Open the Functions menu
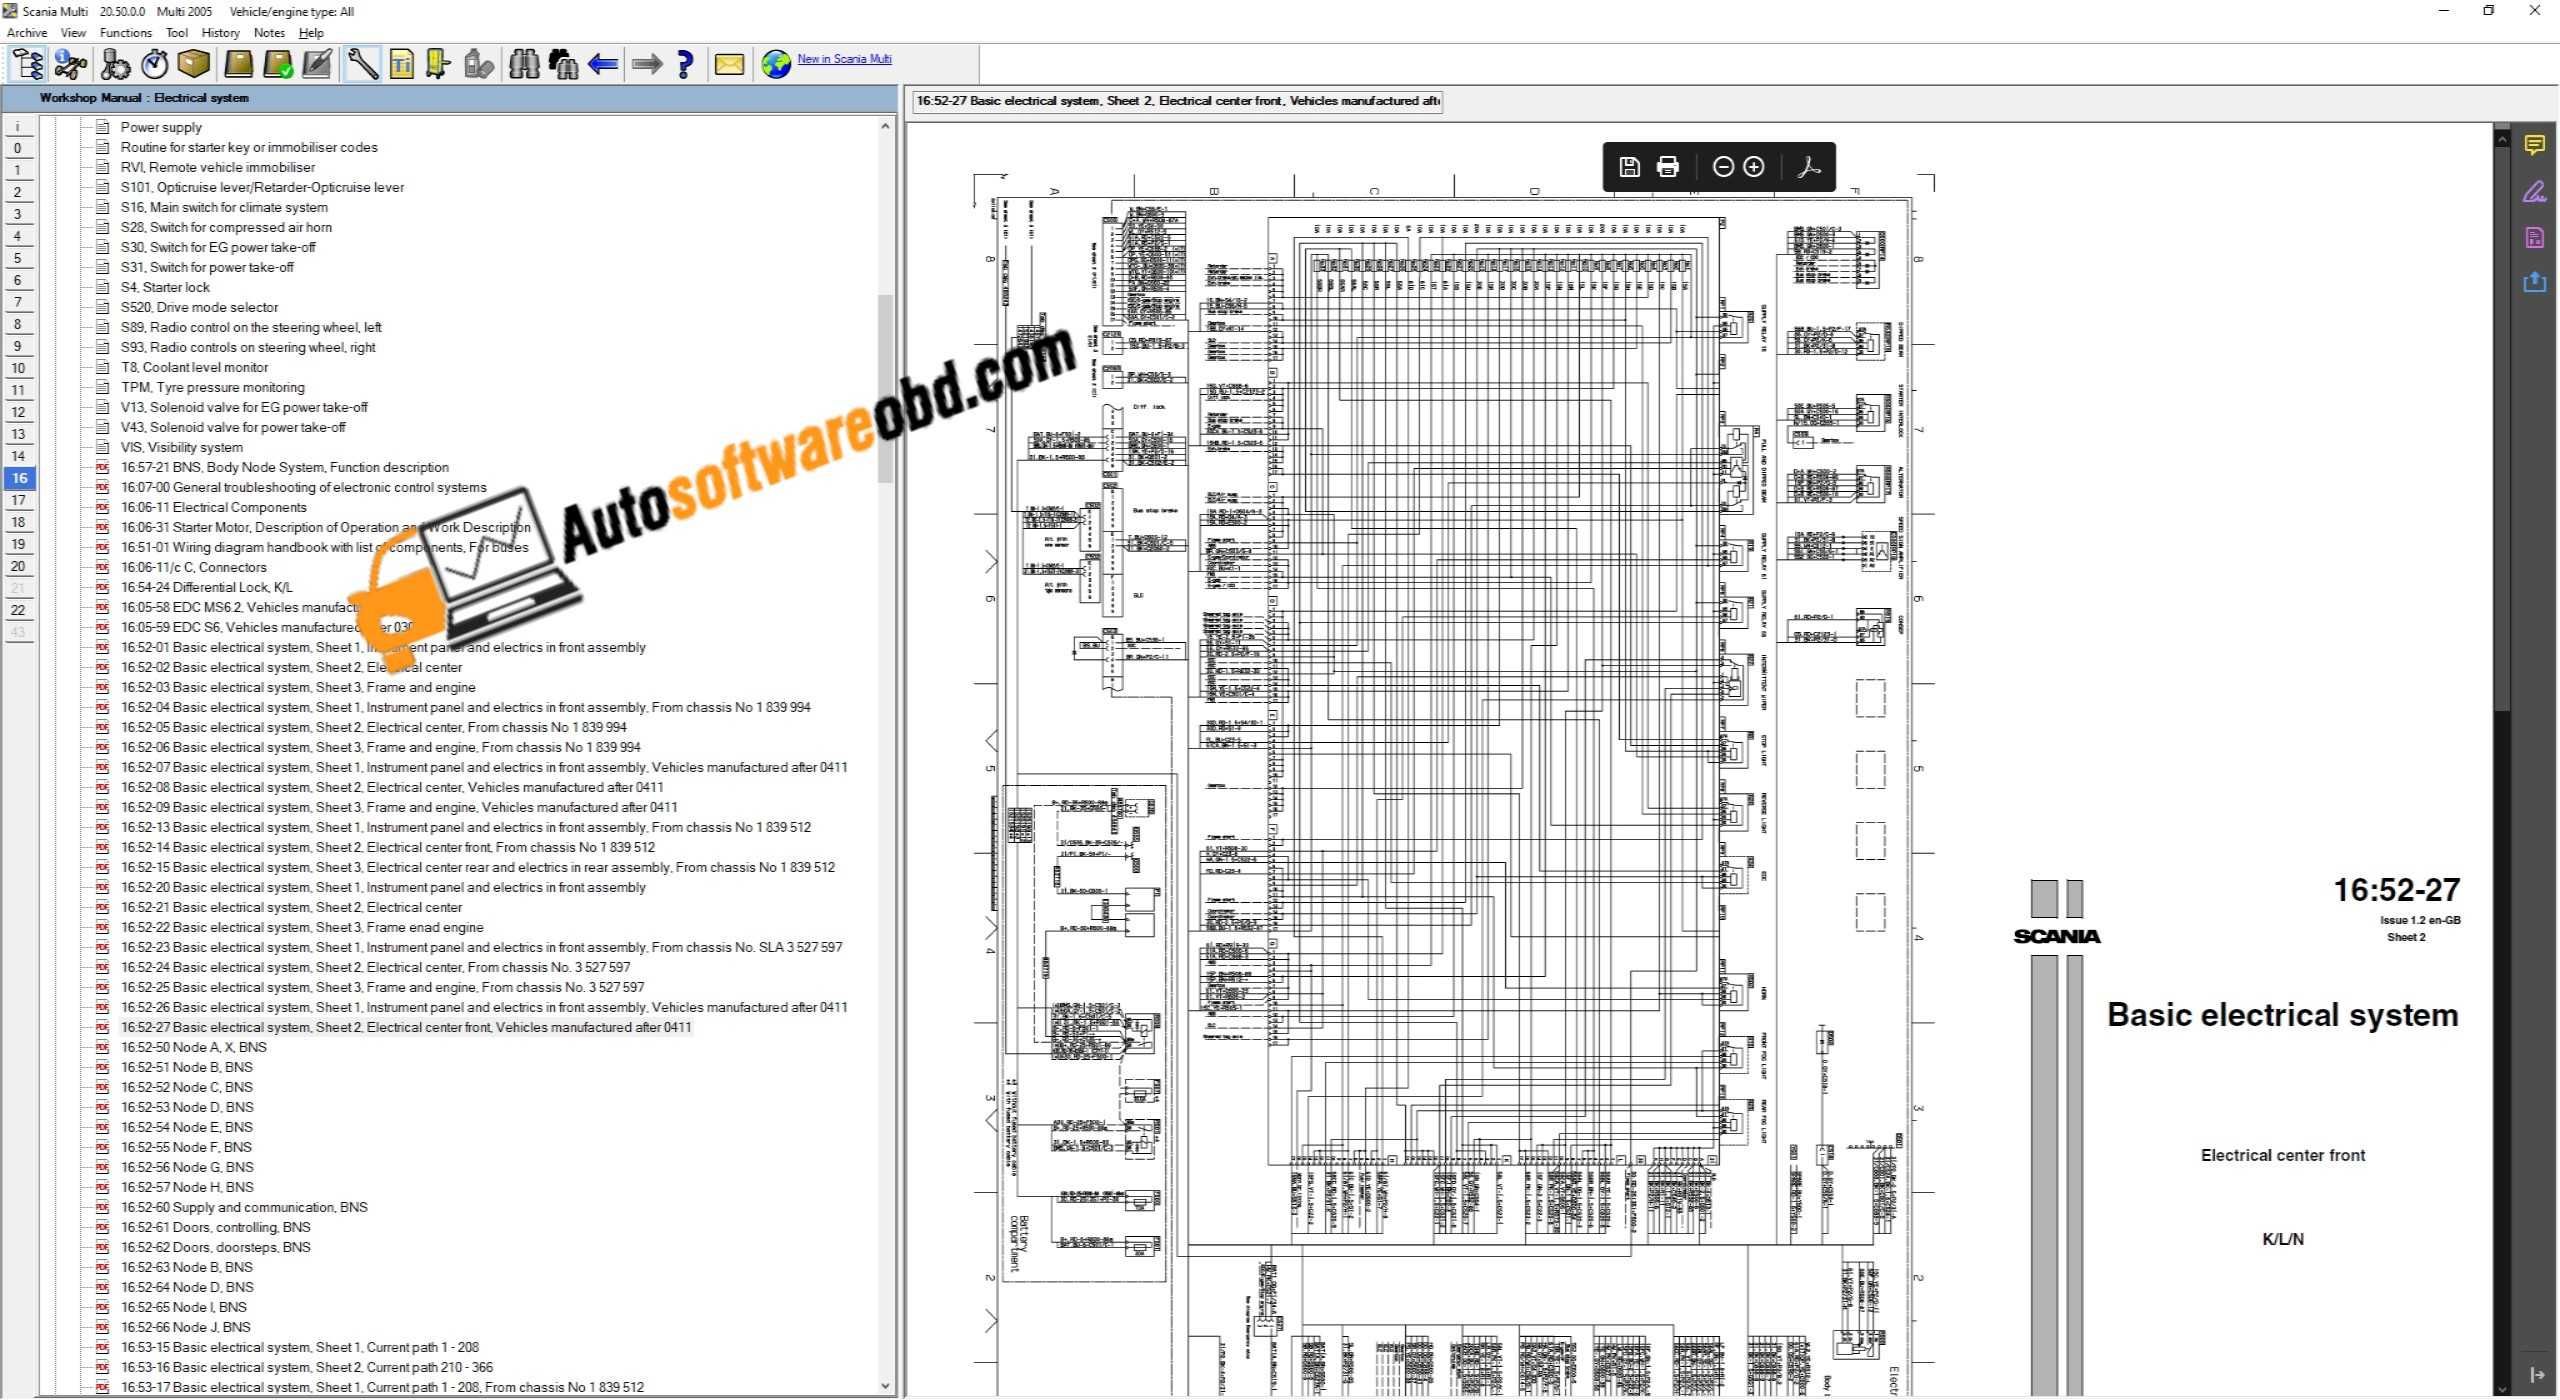The width and height of the screenshot is (2560, 1400). click(126, 33)
